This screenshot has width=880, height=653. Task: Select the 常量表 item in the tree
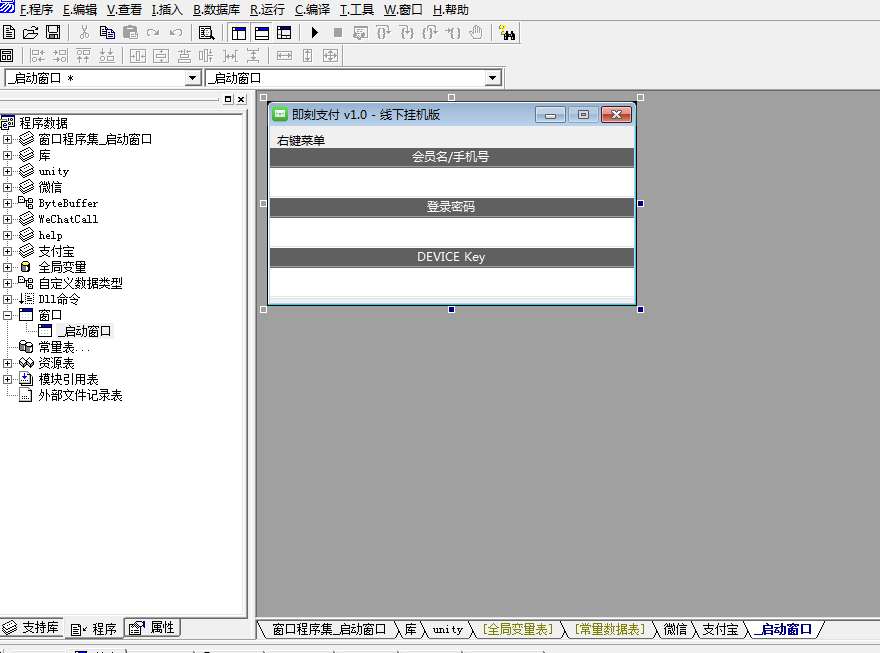click(62, 347)
